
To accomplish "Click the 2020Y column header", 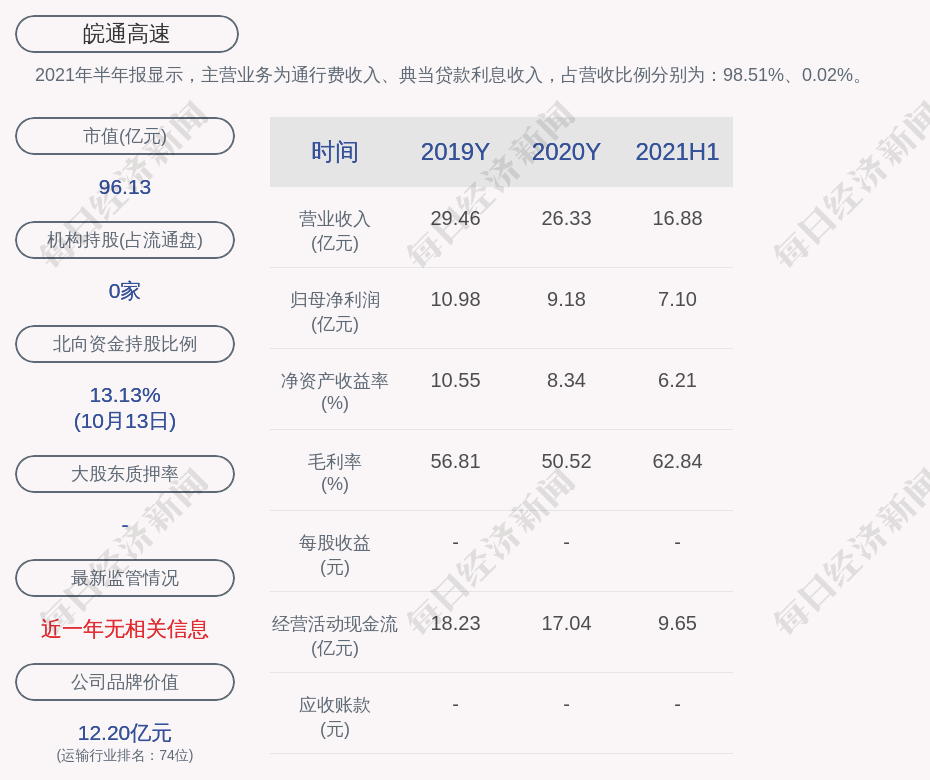I will (566, 152).
